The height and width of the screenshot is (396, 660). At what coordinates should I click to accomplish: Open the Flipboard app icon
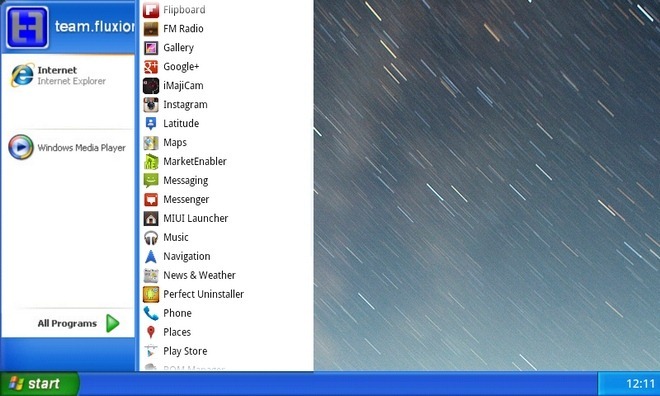pos(151,10)
